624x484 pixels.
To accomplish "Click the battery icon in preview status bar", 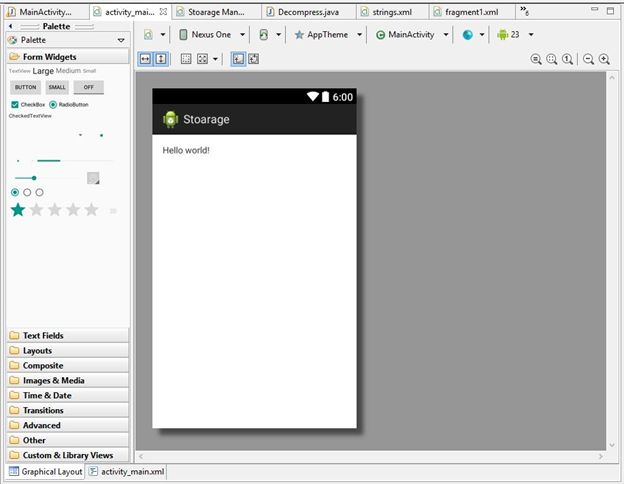I will tap(325, 96).
